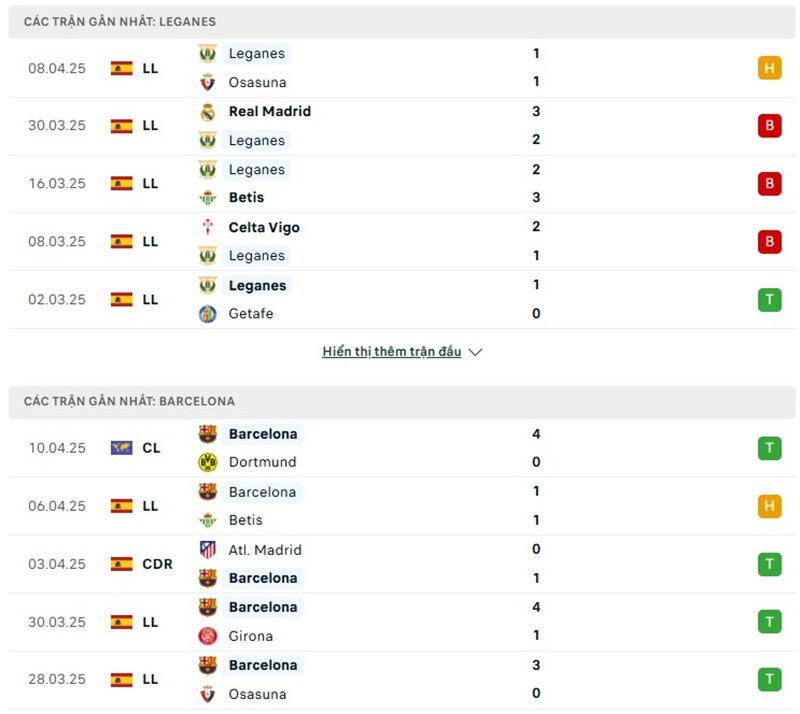Click the Champions League flag icon
Image resolution: width=800 pixels, height=714 pixels.
(121, 448)
